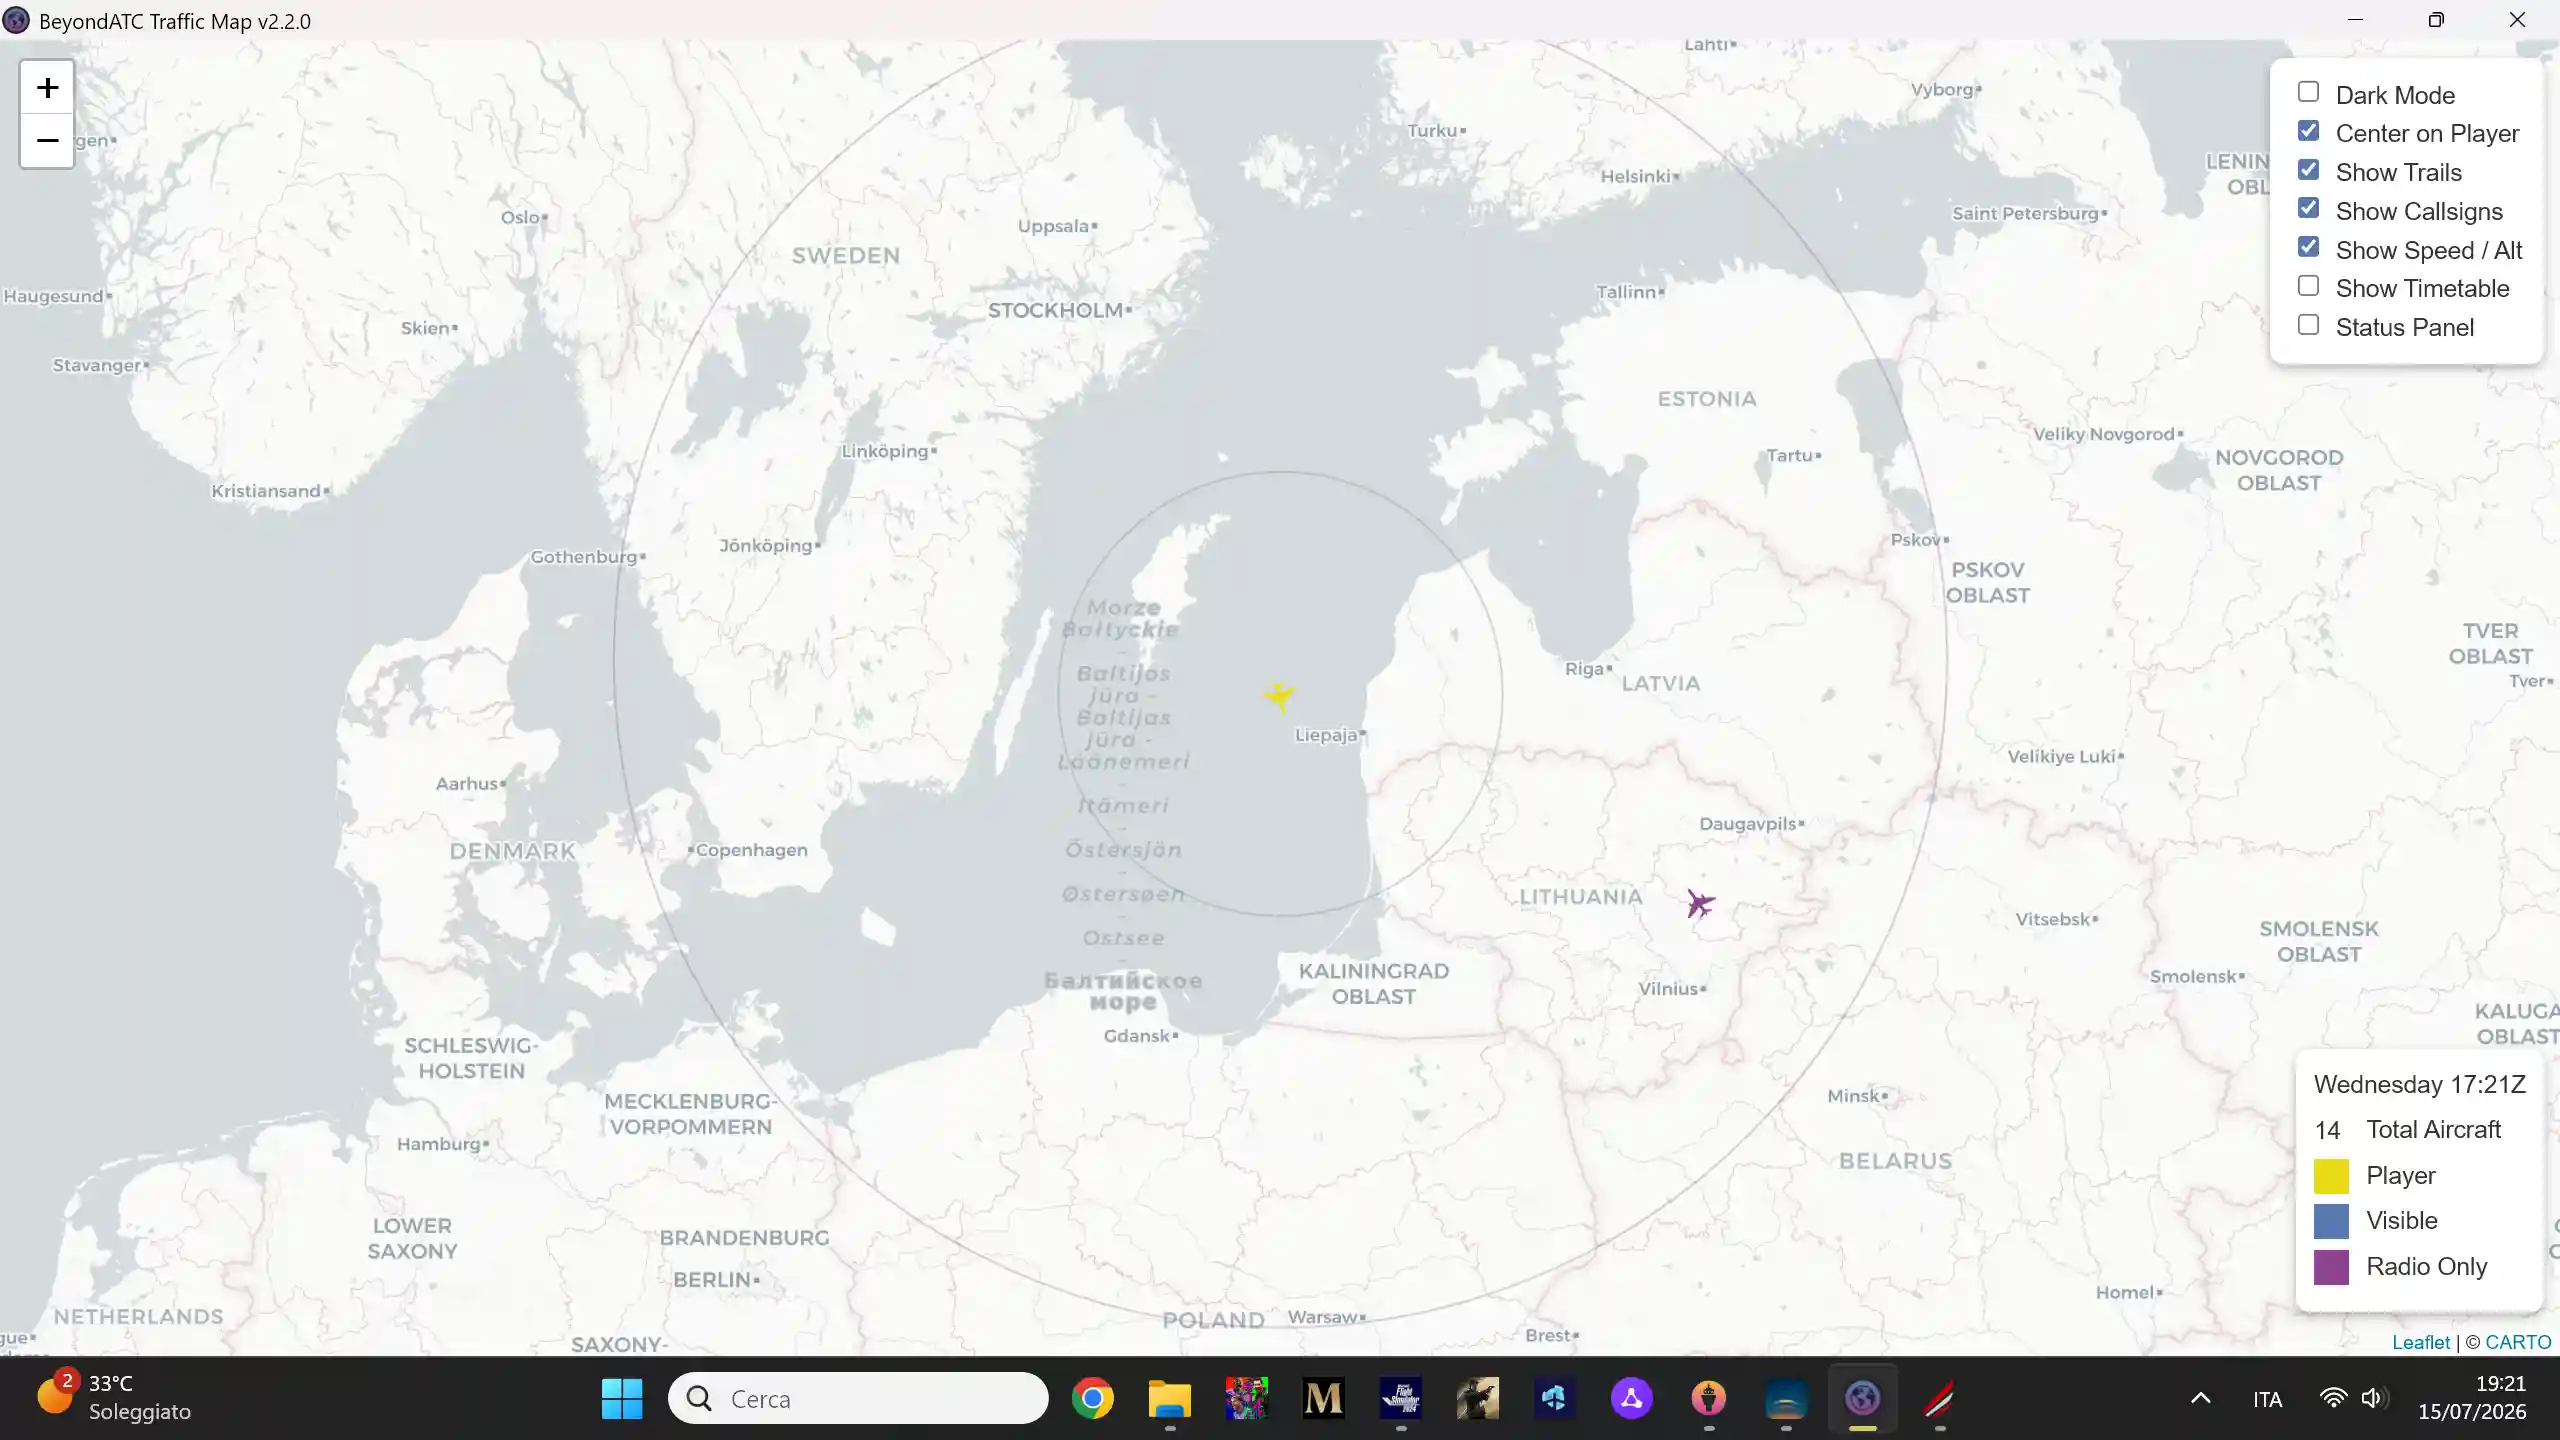Image resolution: width=2560 pixels, height=1440 pixels.
Task: Open Google Chrome from taskbar
Action: 1092,1398
